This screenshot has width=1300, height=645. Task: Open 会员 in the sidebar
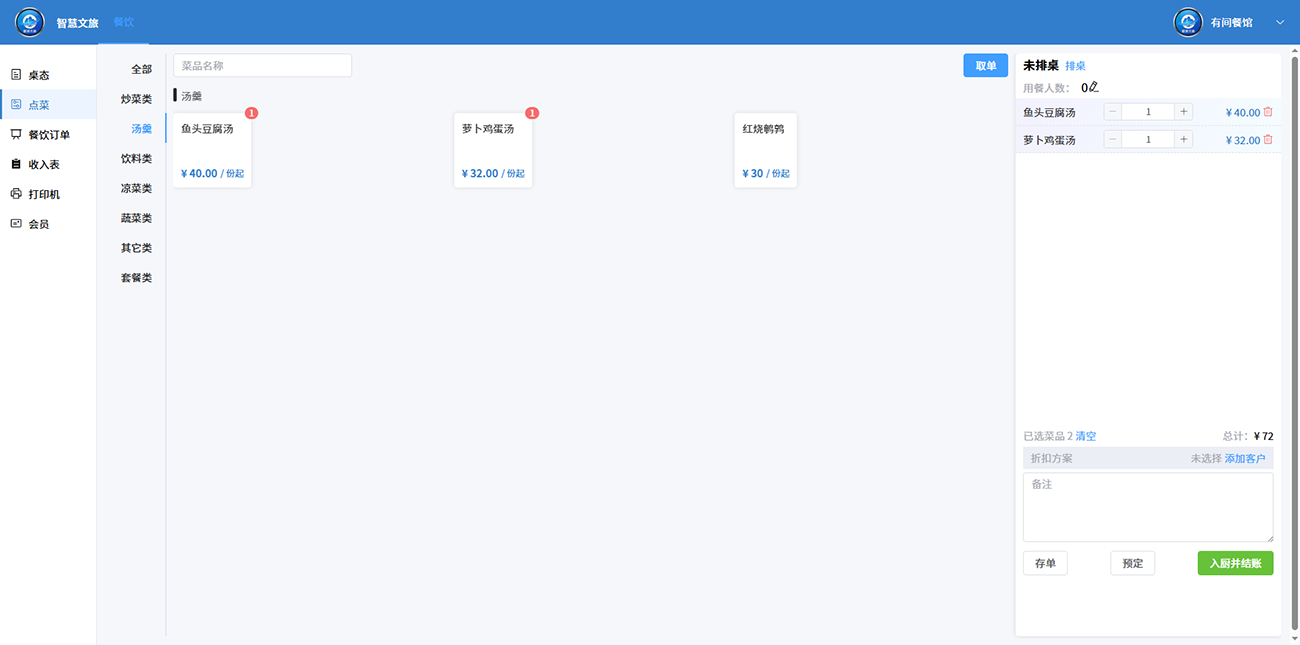pos(48,224)
